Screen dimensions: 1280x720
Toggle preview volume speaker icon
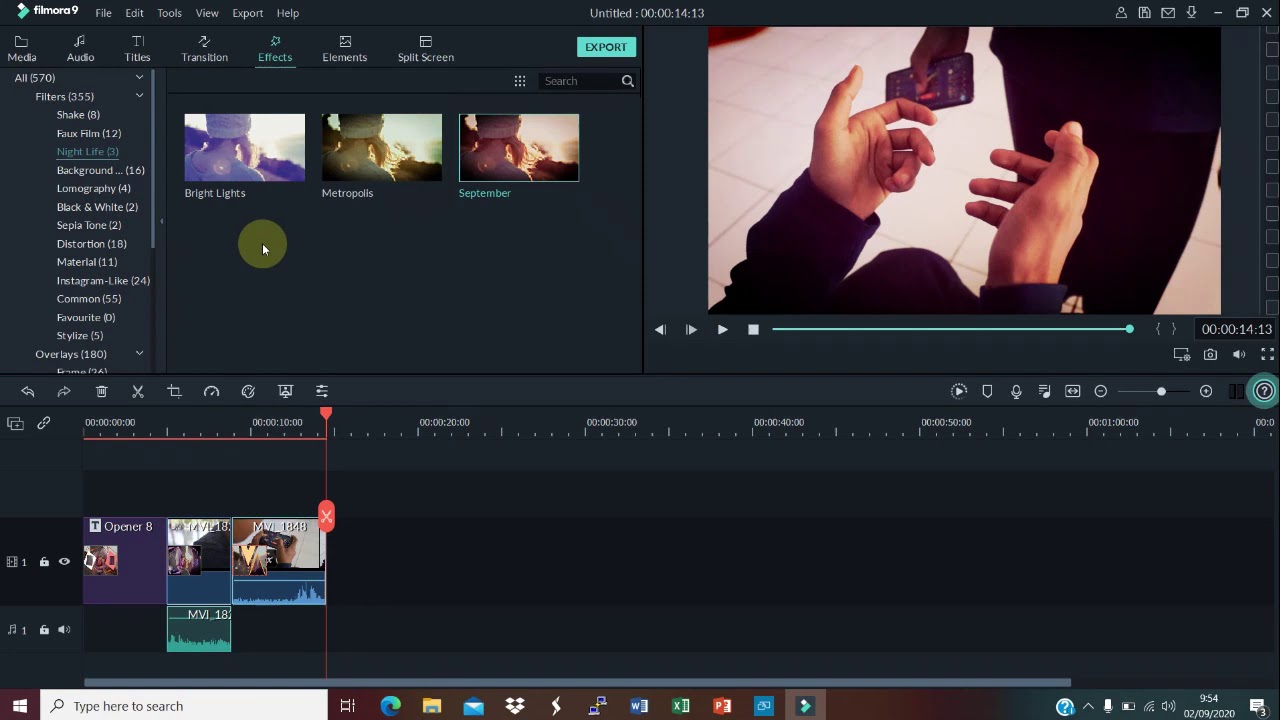point(1239,354)
